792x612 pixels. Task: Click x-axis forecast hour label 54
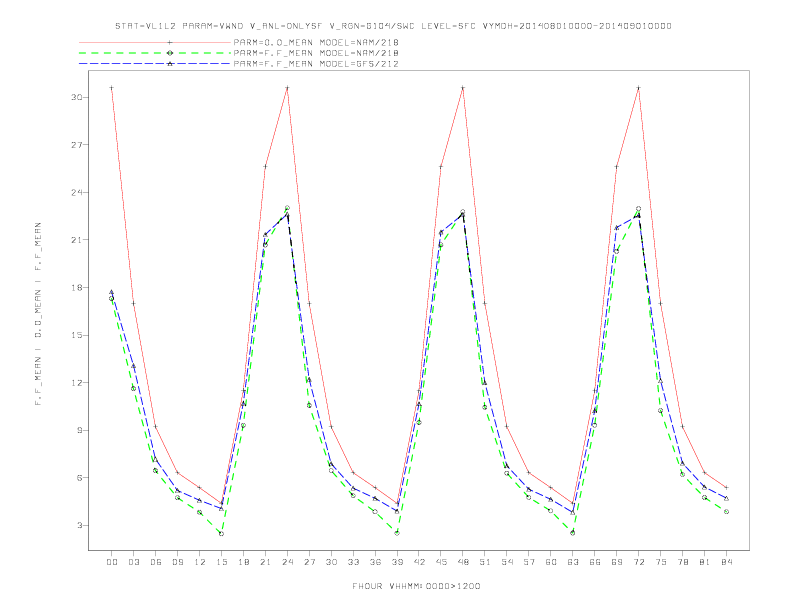click(x=507, y=562)
